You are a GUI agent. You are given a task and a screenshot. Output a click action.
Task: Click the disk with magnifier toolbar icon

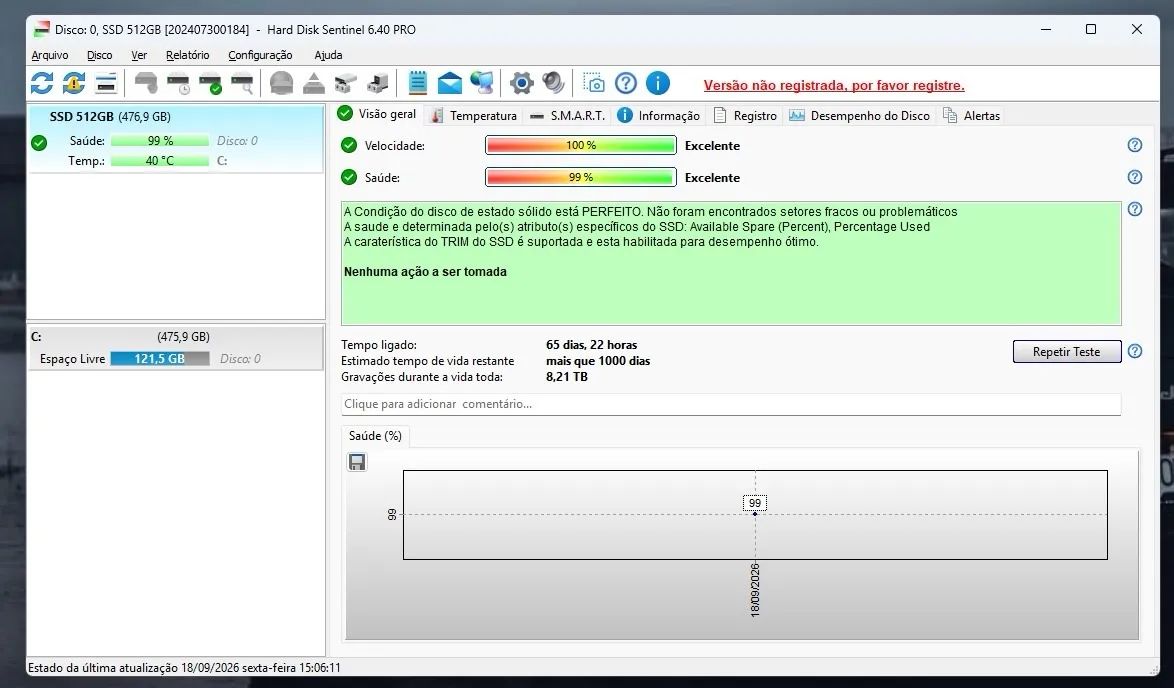242,83
